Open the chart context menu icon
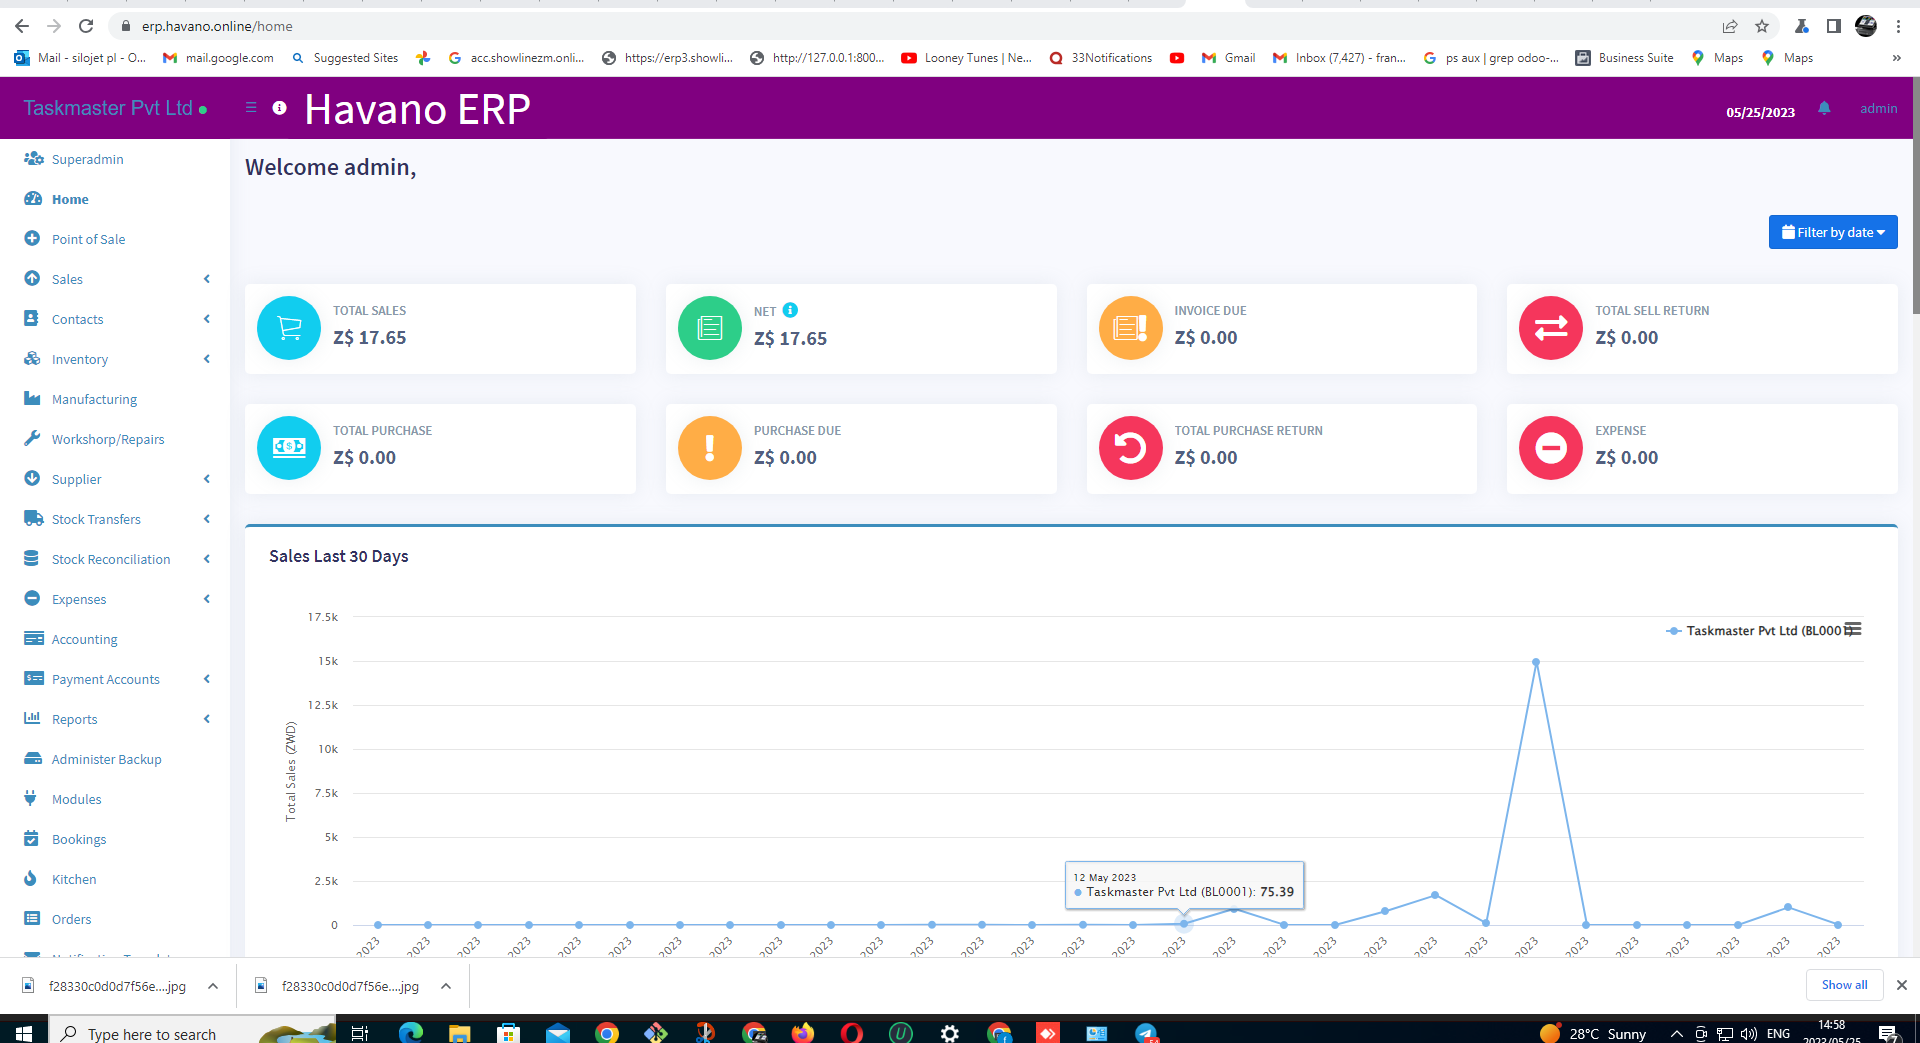Screen dimensions: 1920x1043 tap(1853, 629)
